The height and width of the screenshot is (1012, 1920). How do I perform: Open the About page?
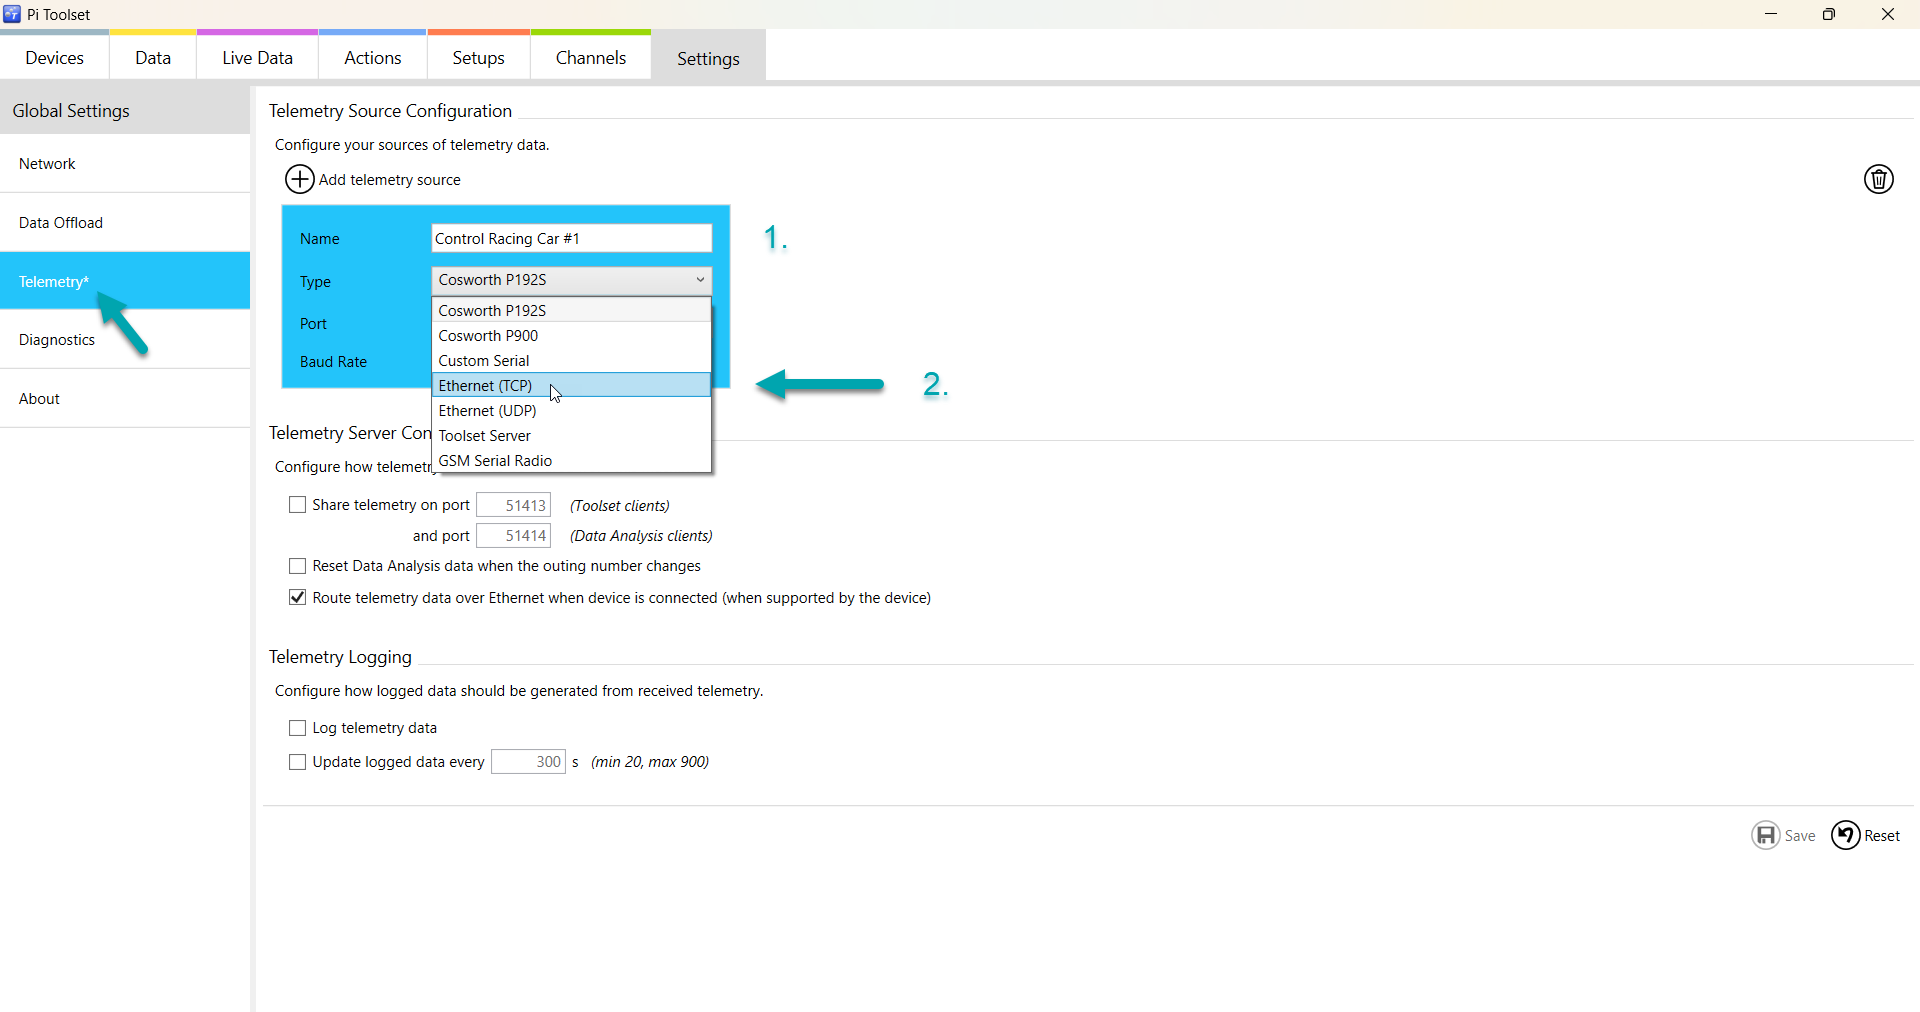[125, 399]
